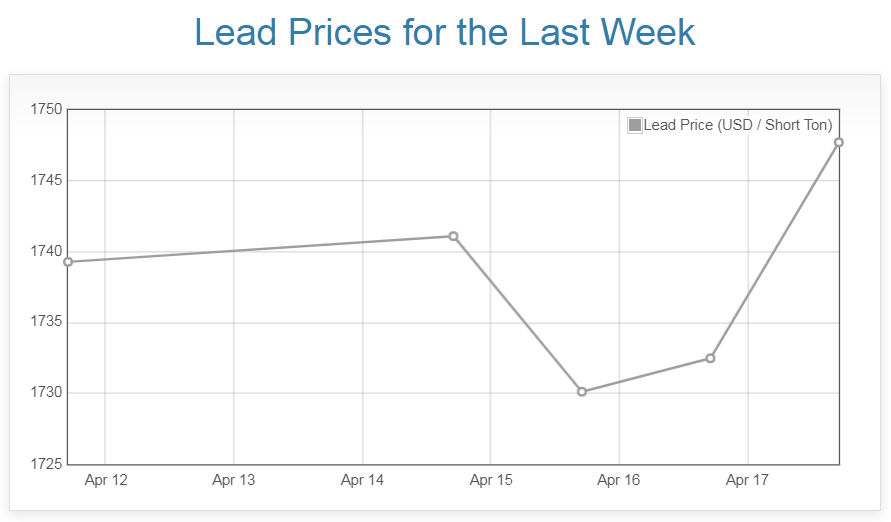The width and height of the screenshot is (891, 522).
Task: Click the "Lead Prices for the Last Week" title
Action: 444,33
